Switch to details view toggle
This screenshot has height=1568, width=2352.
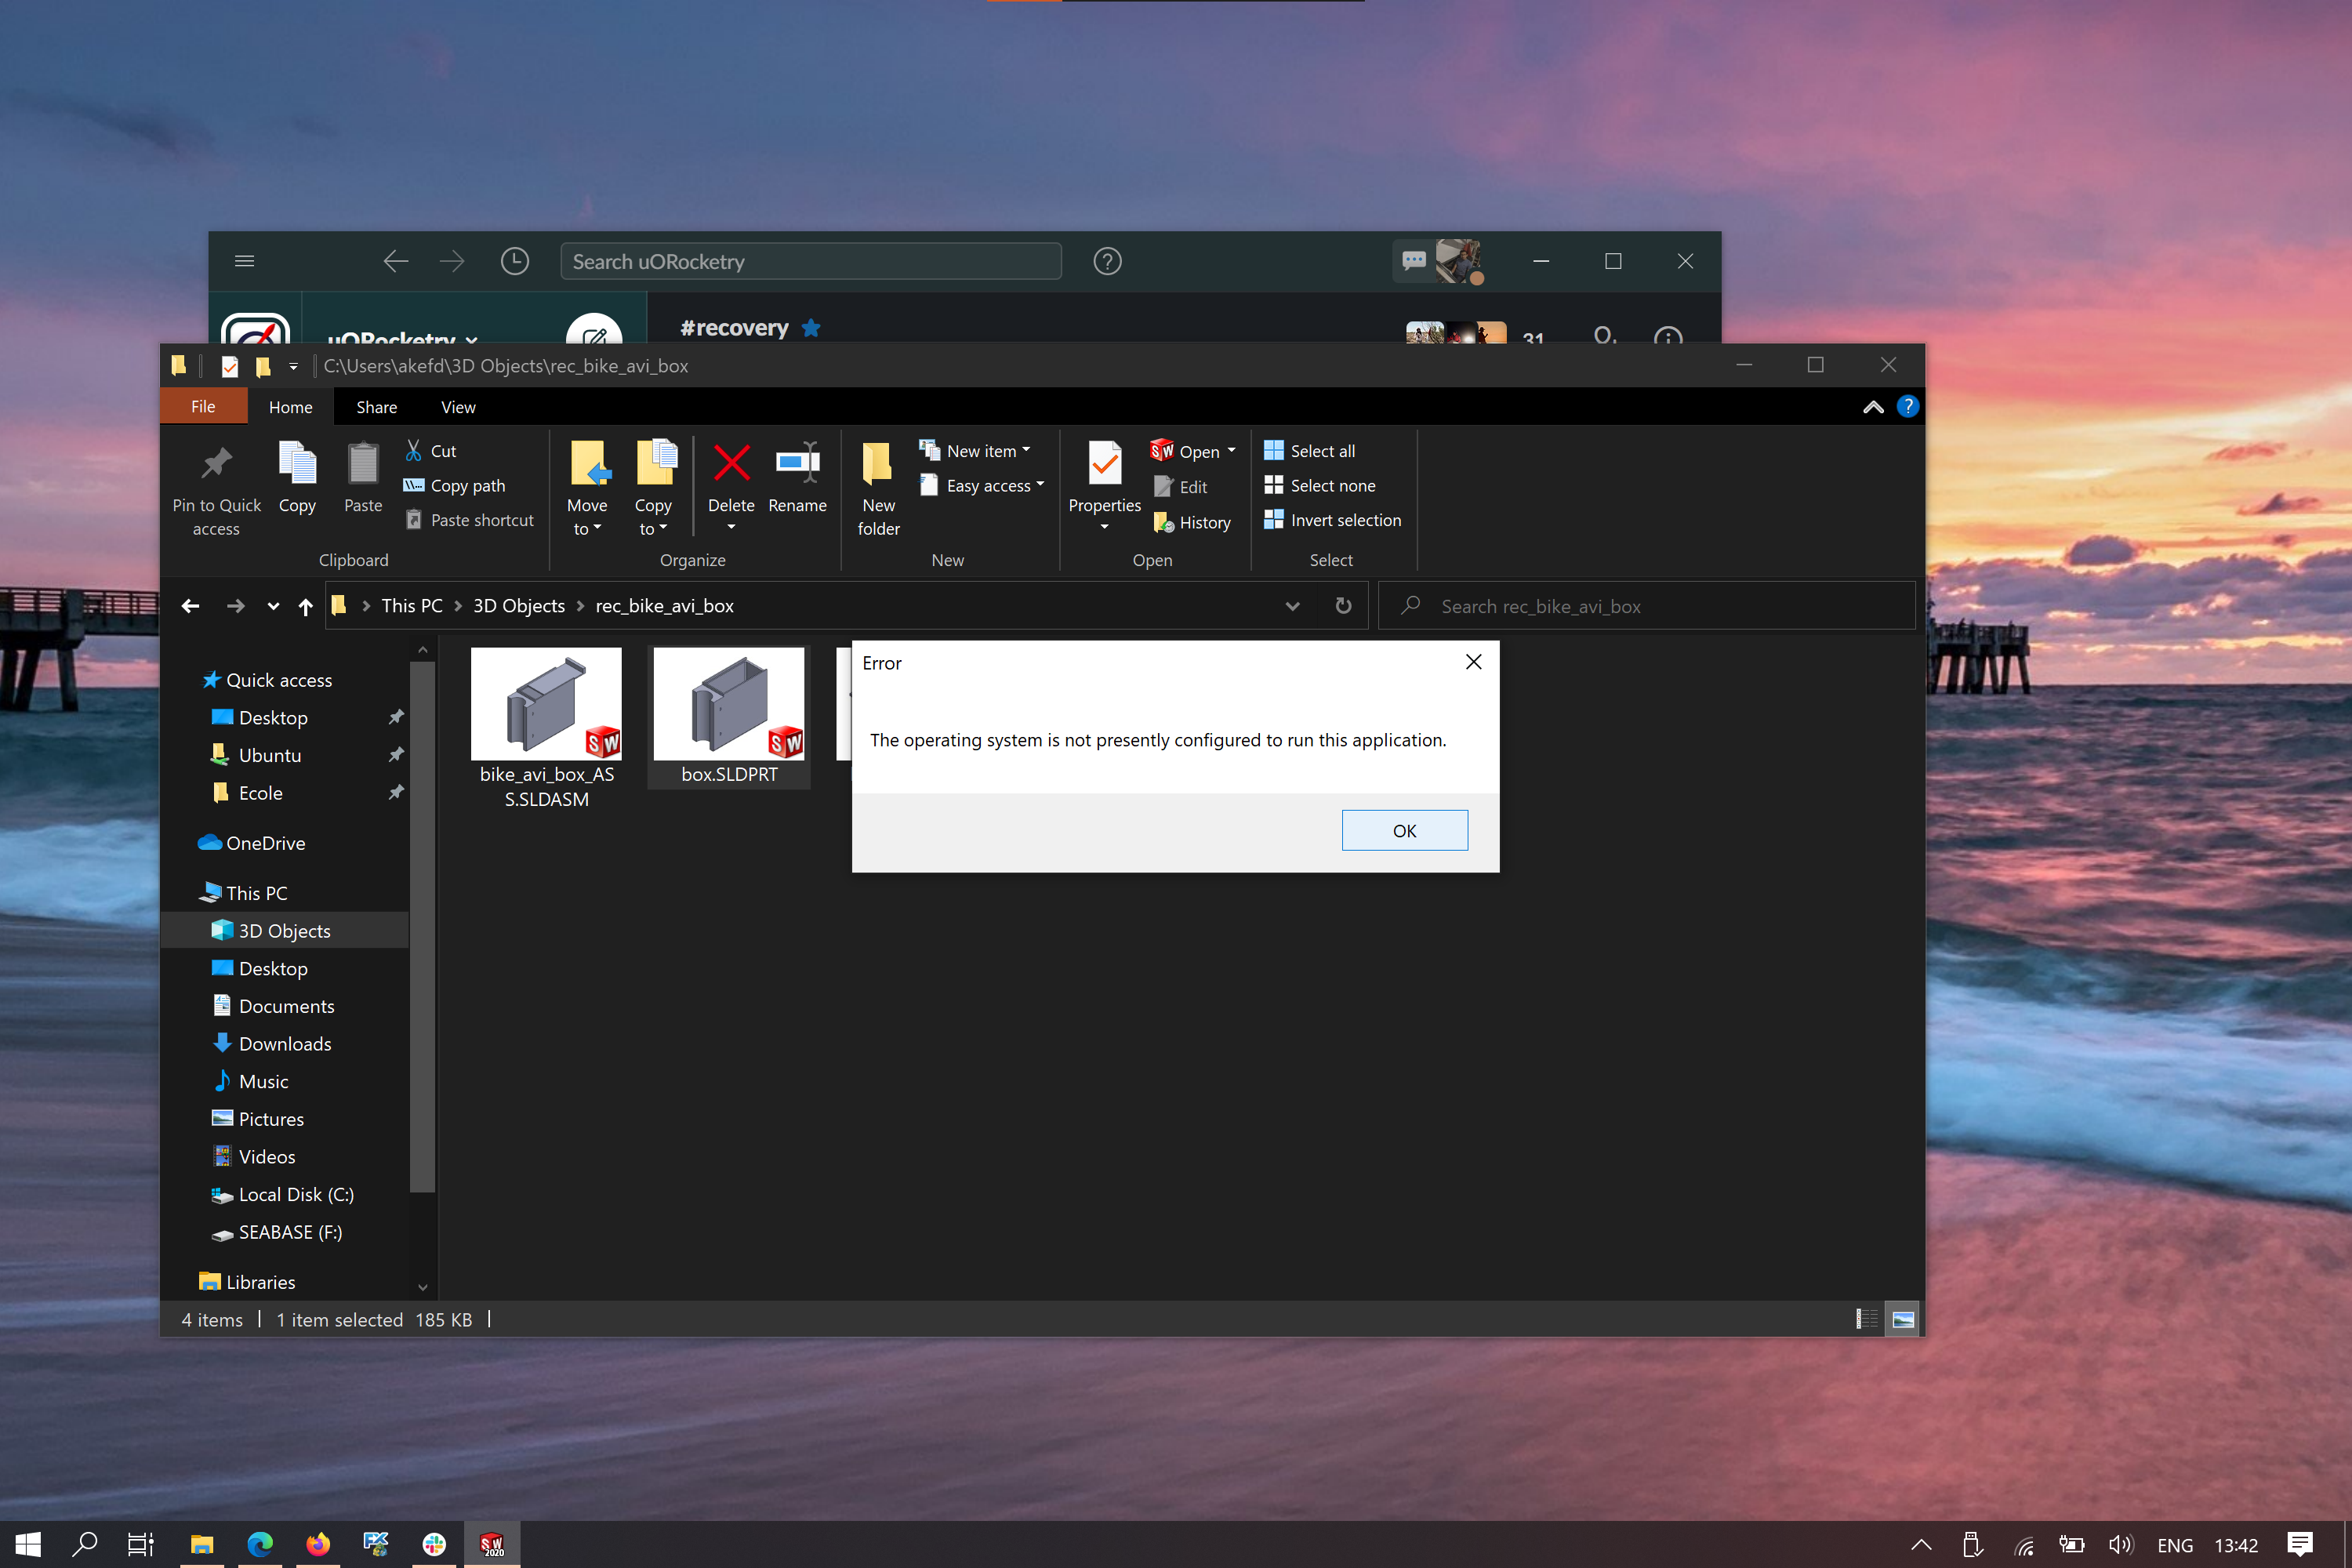click(x=1866, y=1320)
